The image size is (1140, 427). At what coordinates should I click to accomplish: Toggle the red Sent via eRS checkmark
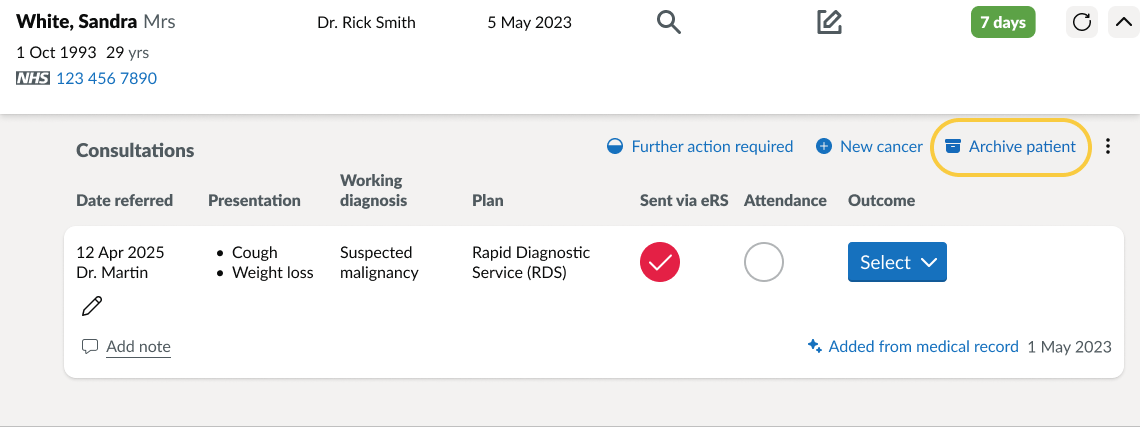pyautogui.click(x=660, y=262)
